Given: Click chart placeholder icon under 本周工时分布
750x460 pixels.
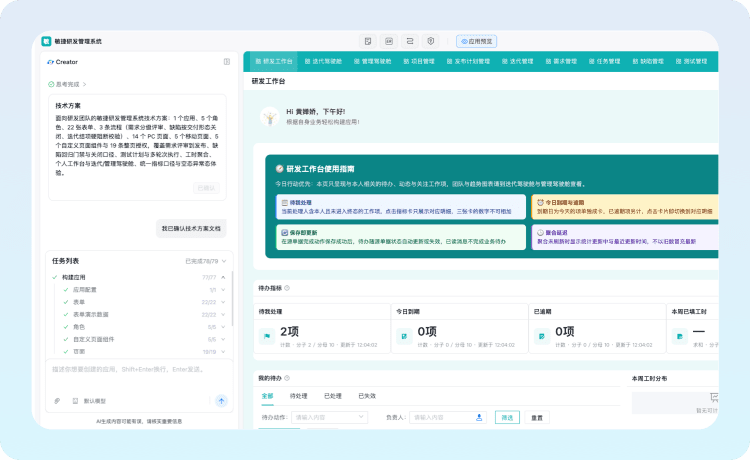Looking at the screenshot, I should pyautogui.click(x=714, y=397).
